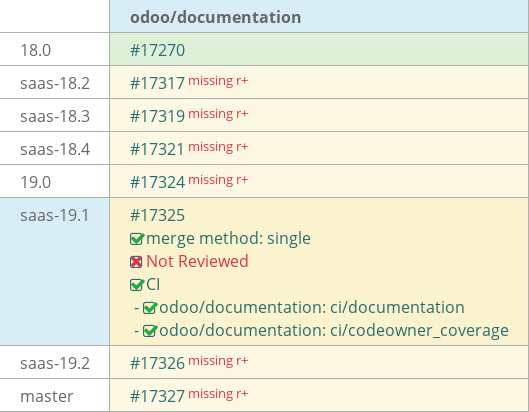Click the 'merge method: single' text
Viewport: 529px width, 412px height.
coord(228,239)
